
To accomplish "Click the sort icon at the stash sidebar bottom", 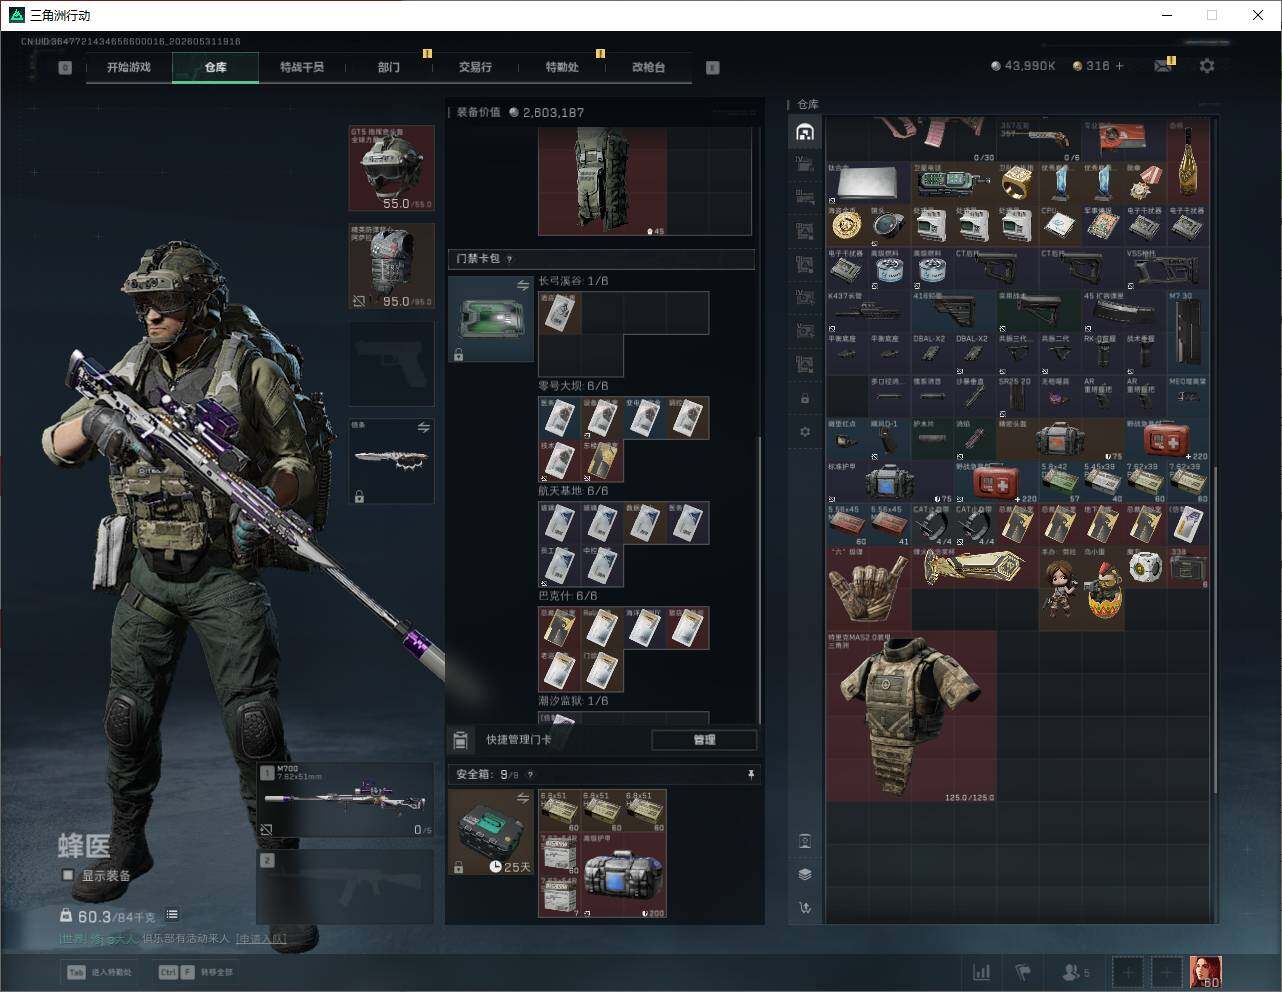I will pyautogui.click(x=805, y=908).
